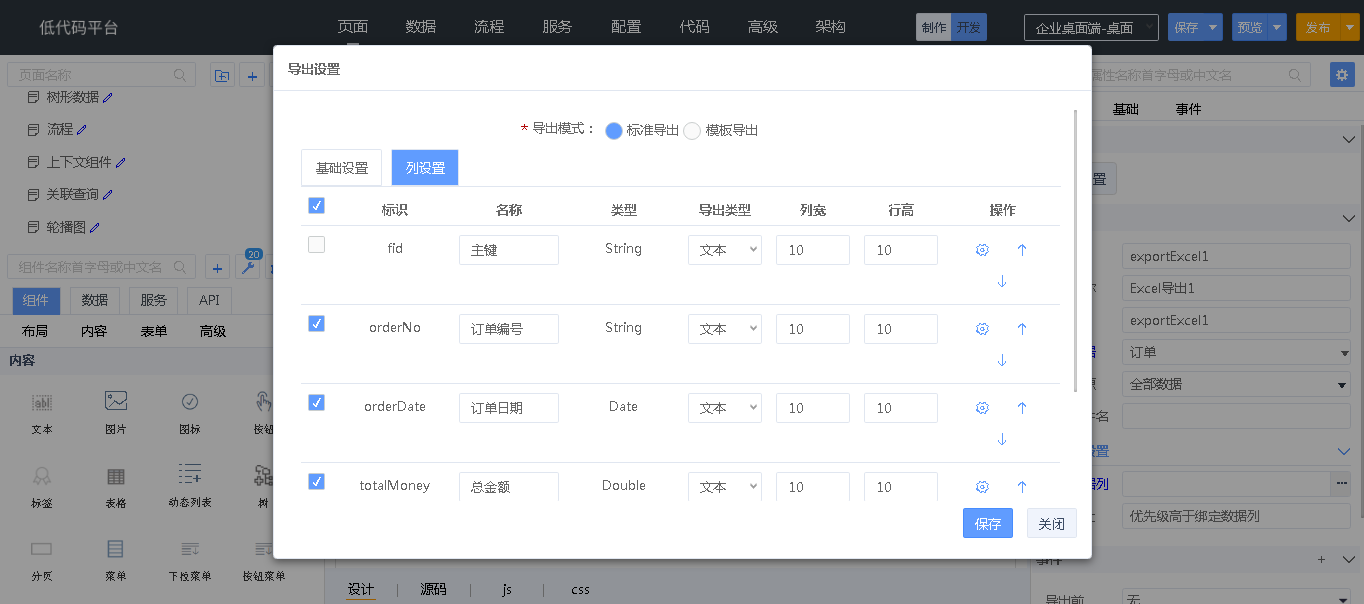Open the Data menu in top navigation
1364x604 pixels.
coord(421,27)
